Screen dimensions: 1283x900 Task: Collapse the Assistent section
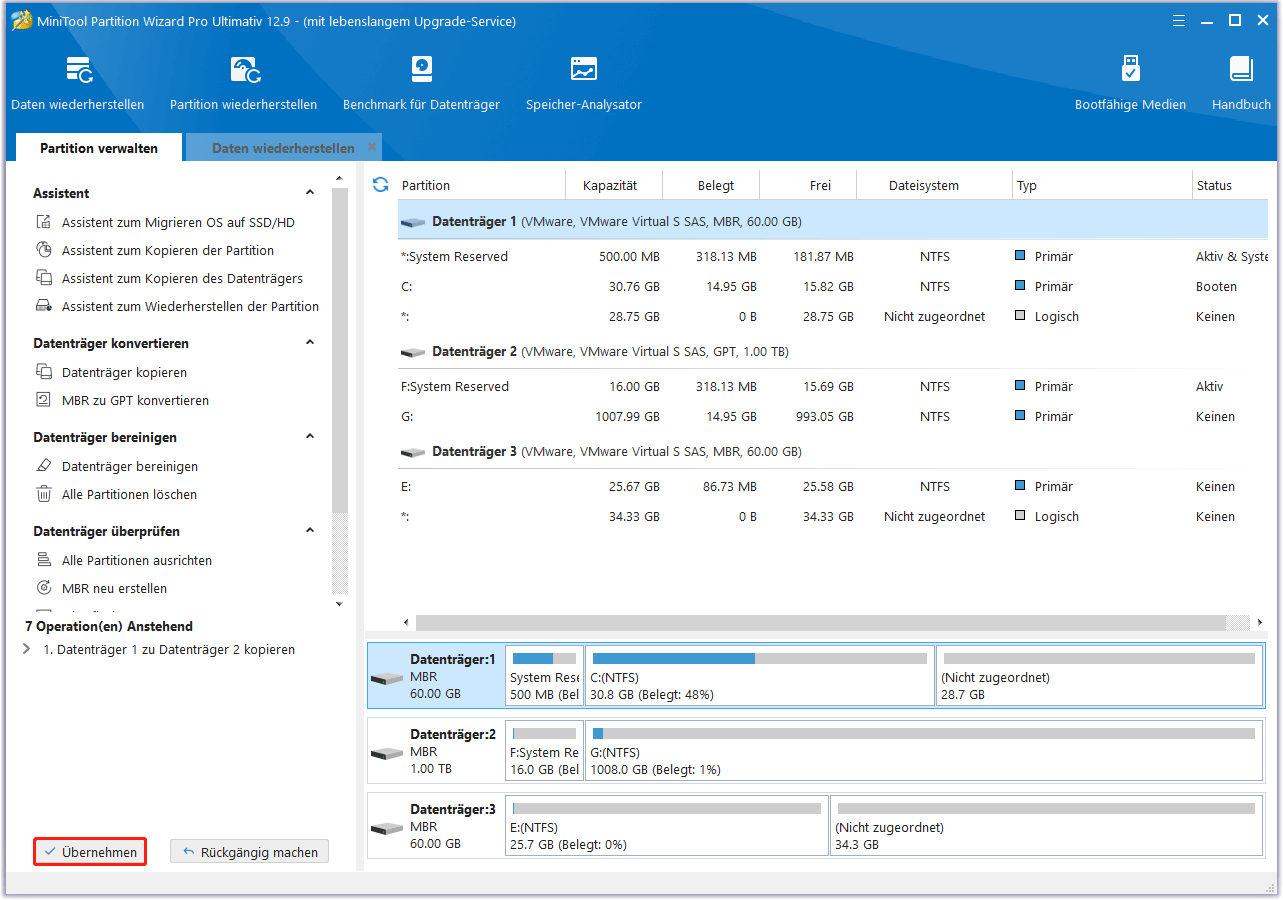[310, 192]
